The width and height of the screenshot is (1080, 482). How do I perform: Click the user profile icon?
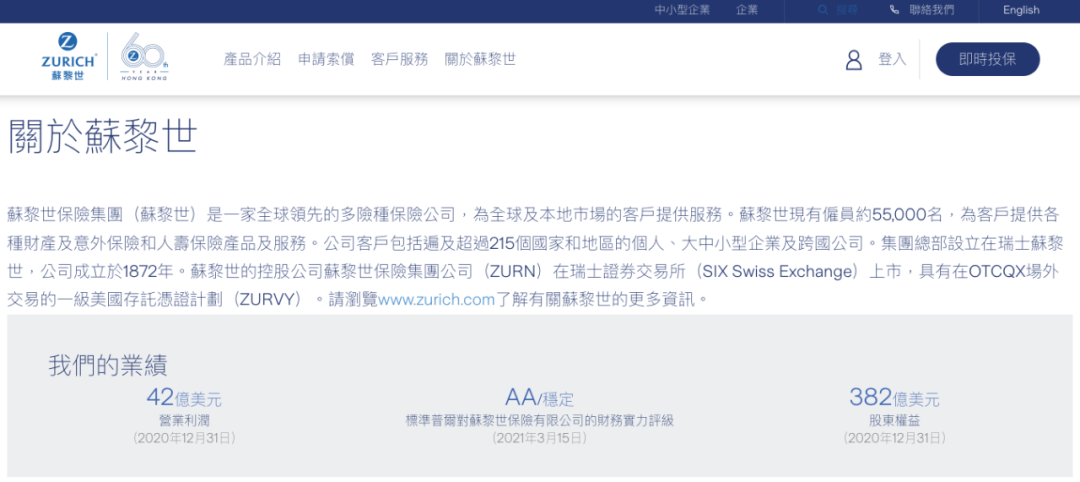(853, 60)
